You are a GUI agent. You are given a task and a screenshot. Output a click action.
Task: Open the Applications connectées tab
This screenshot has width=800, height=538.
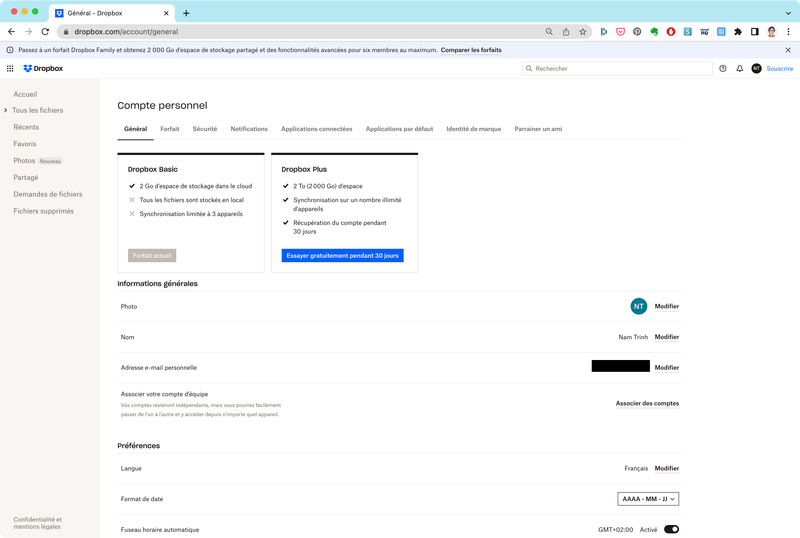pyautogui.click(x=316, y=129)
